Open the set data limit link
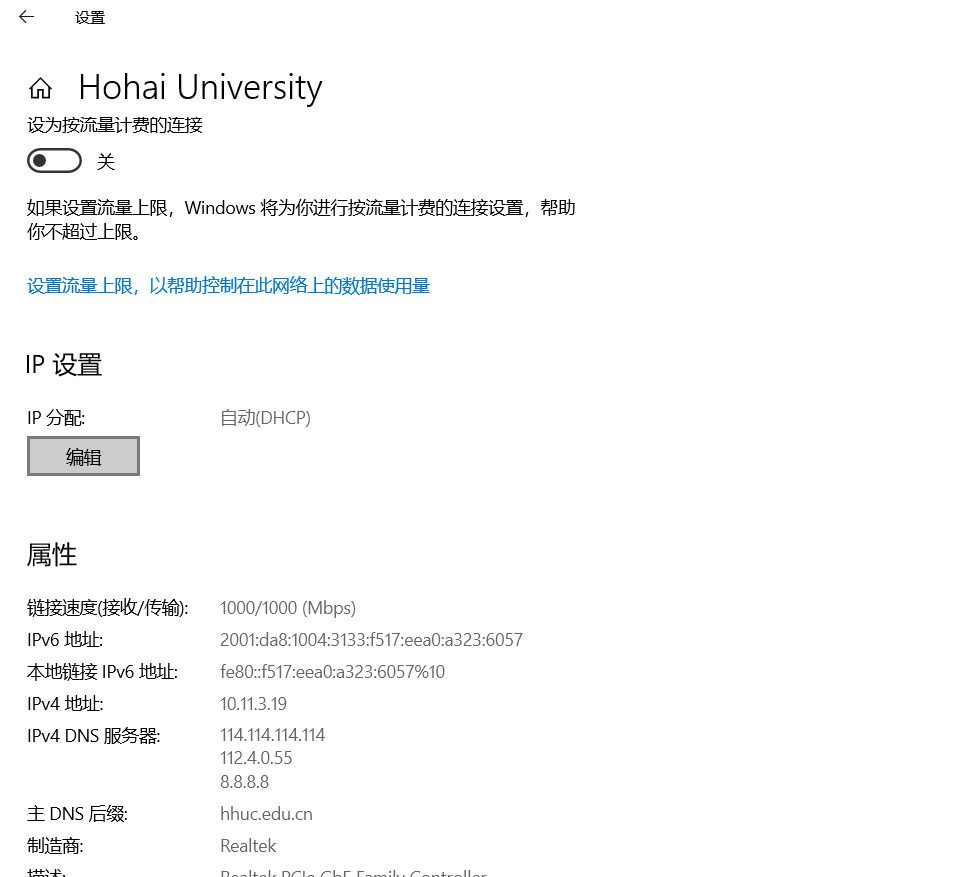Image resolution: width=972 pixels, height=877 pixels. pyautogui.click(x=228, y=286)
